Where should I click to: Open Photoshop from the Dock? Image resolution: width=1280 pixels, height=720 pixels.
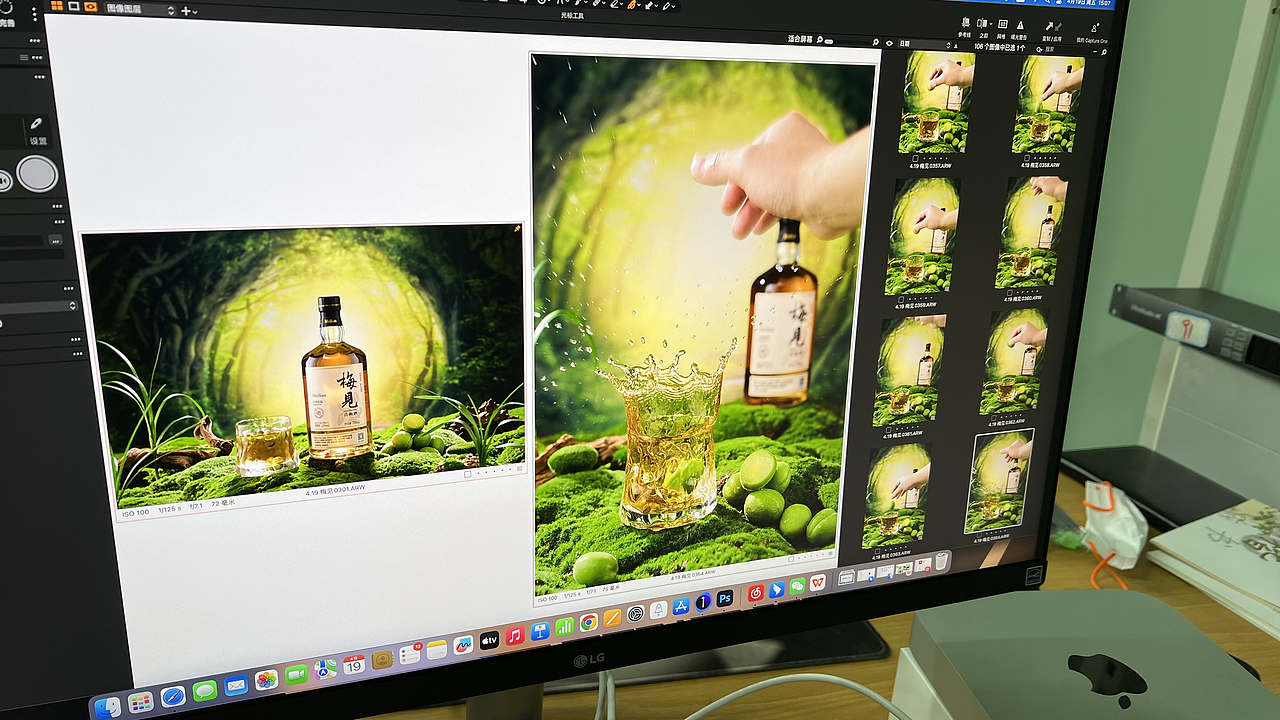(x=725, y=597)
